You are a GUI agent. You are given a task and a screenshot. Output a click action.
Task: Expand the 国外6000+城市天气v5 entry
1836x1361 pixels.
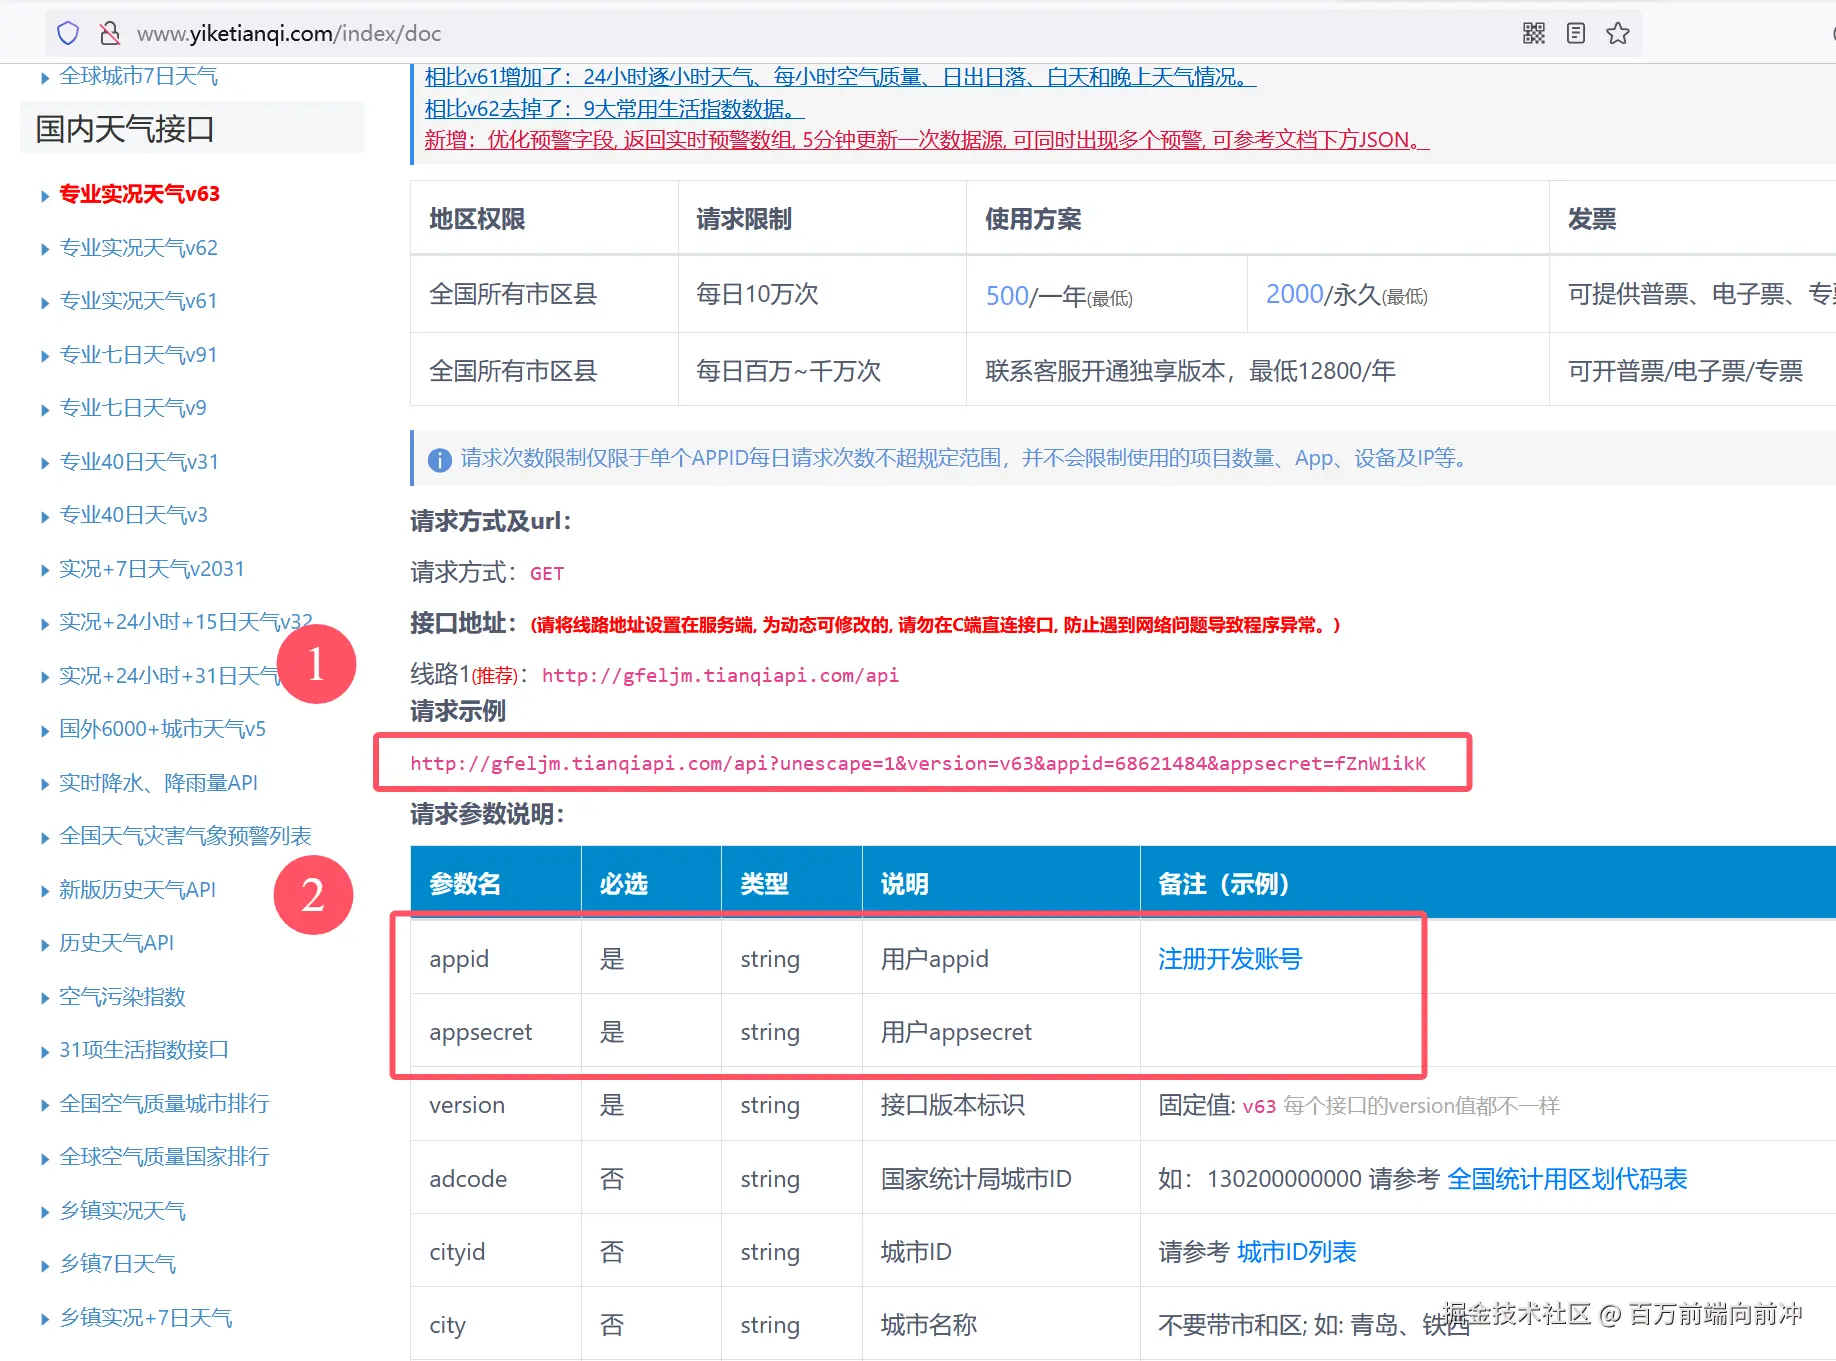[162, 729]
